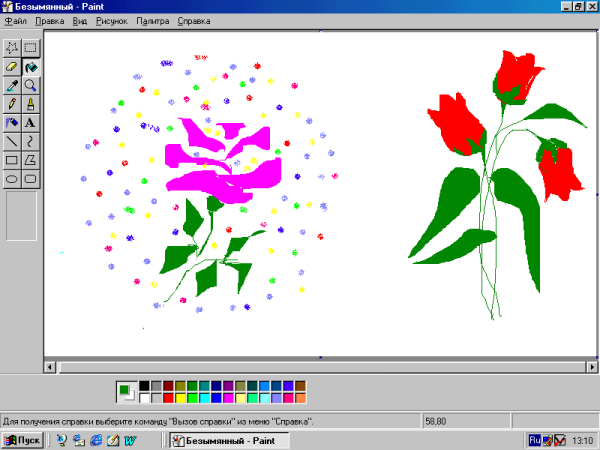
Task: Click the Безымянный - Paint taskbar button
Action: (x=218, y=440)
